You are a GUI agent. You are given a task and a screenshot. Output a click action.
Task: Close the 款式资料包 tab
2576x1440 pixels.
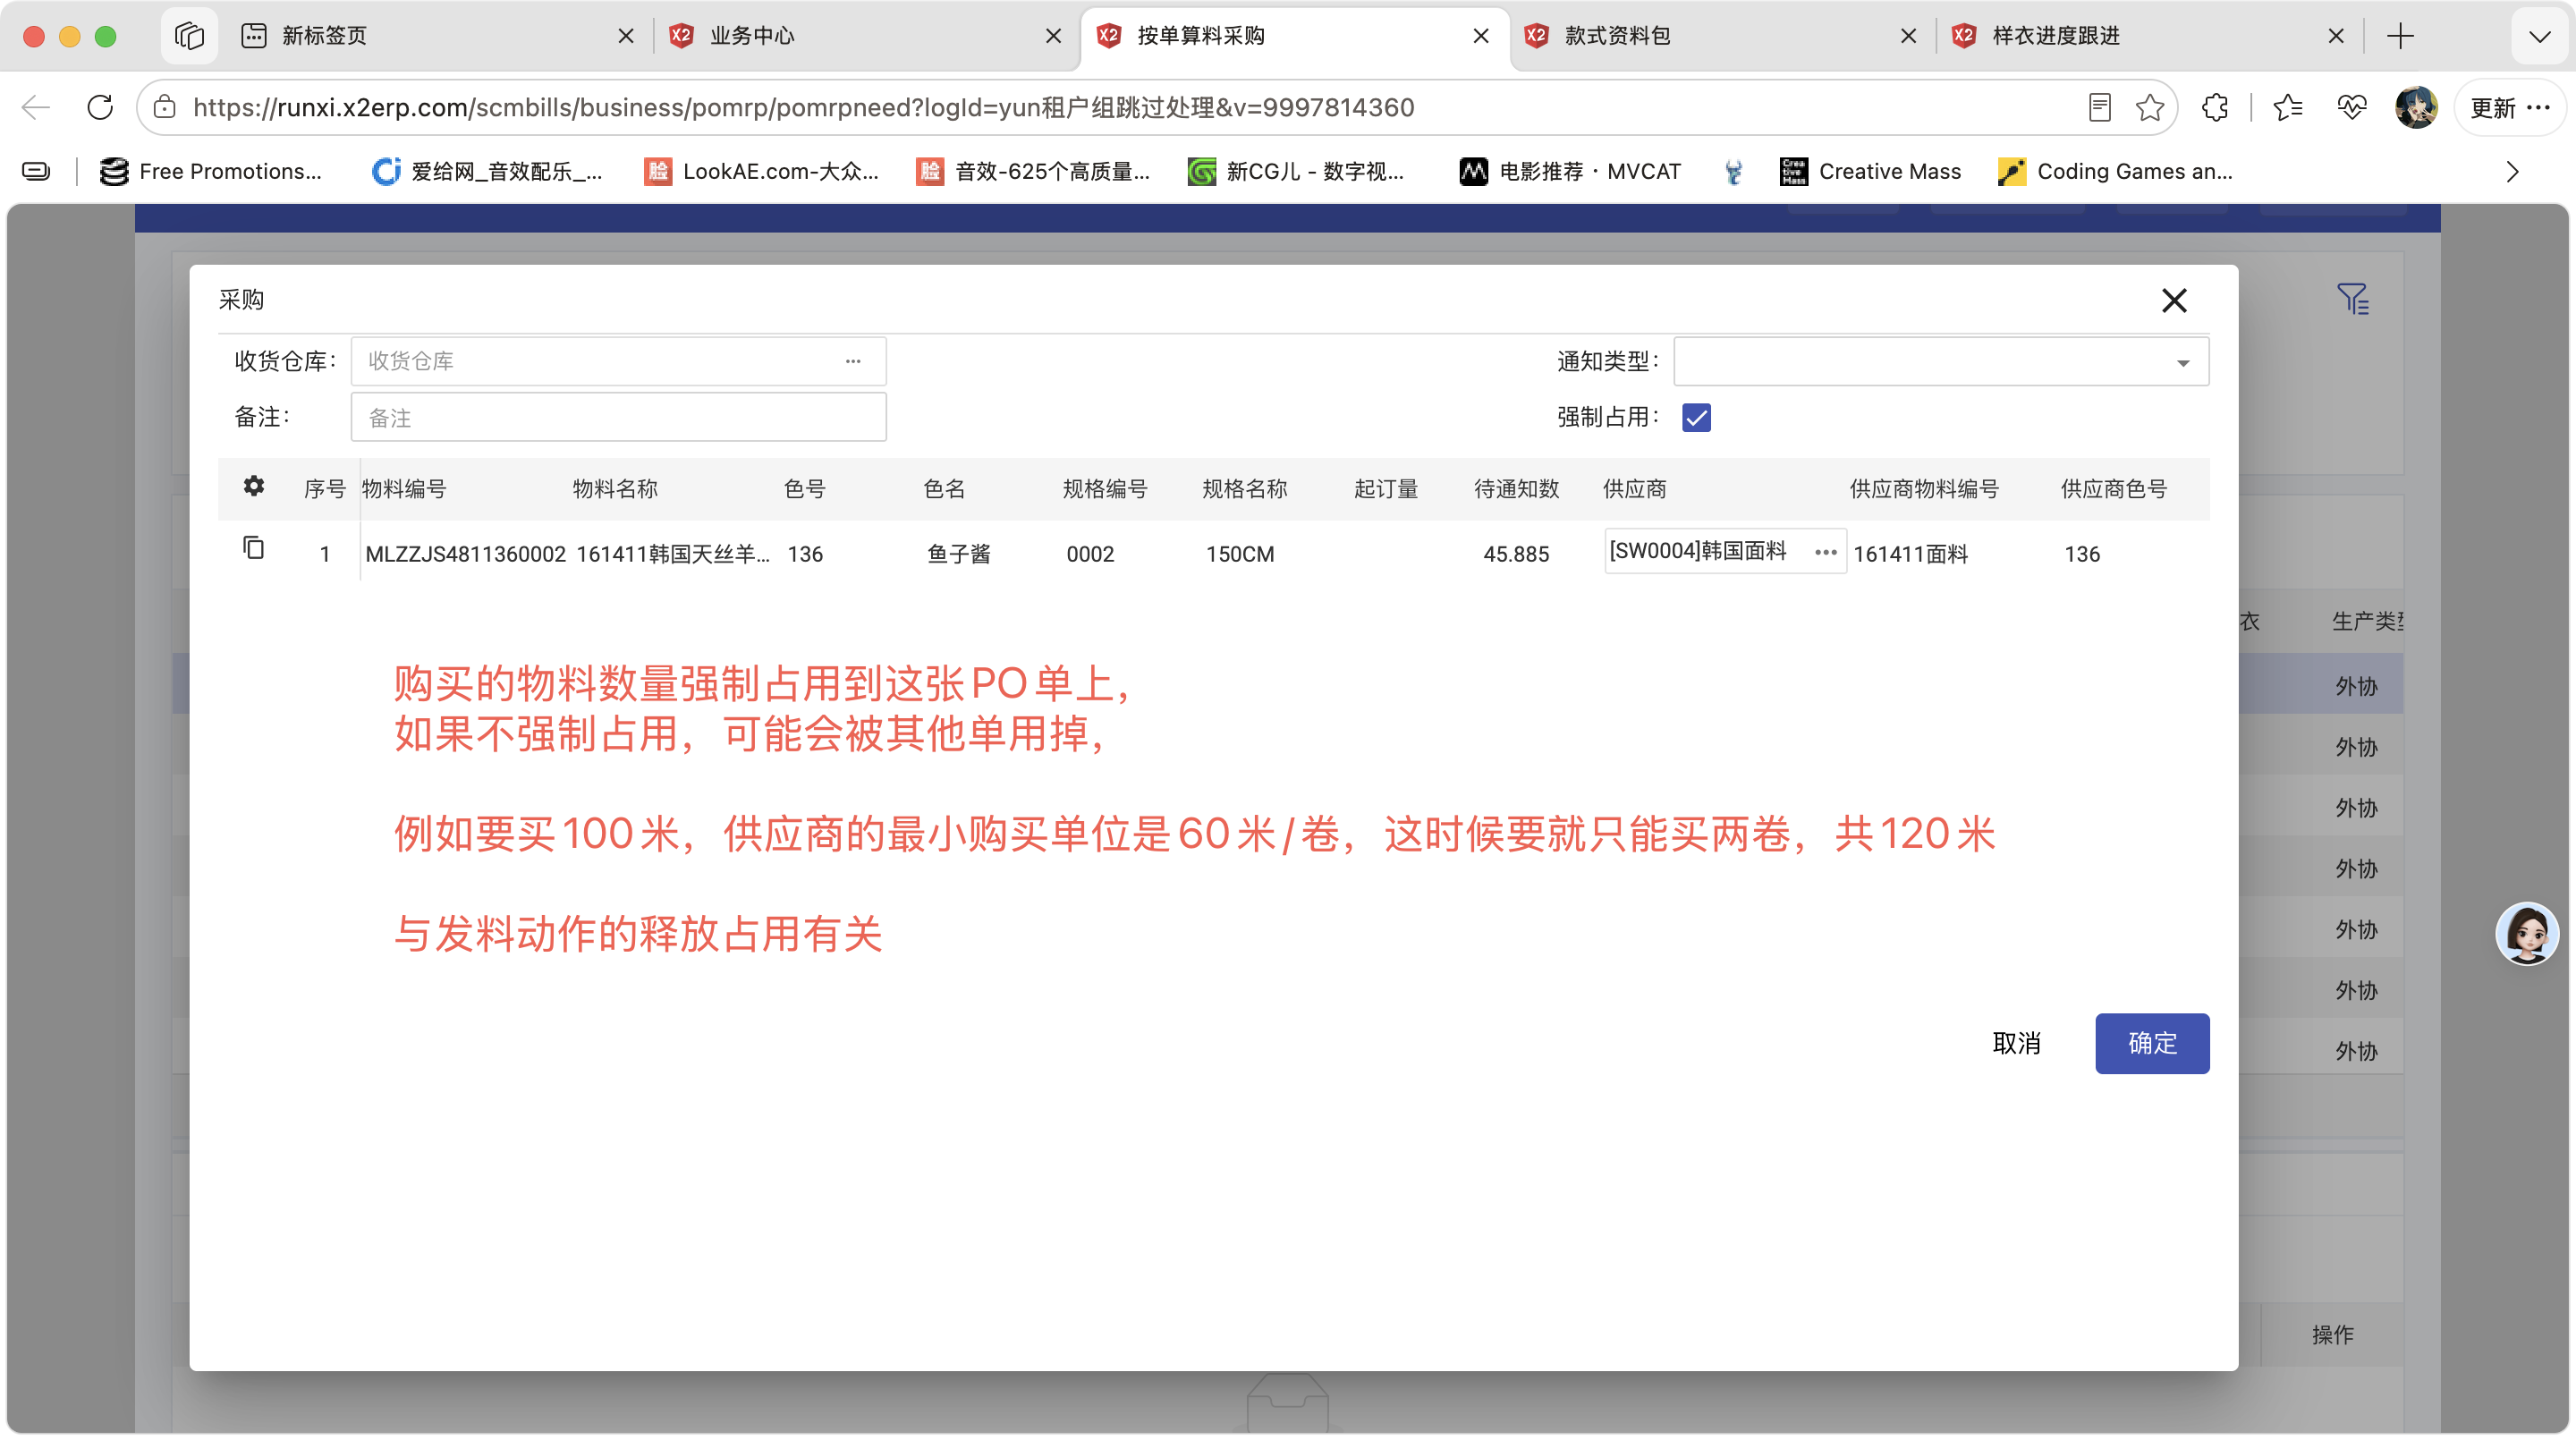pos(1908,36)
